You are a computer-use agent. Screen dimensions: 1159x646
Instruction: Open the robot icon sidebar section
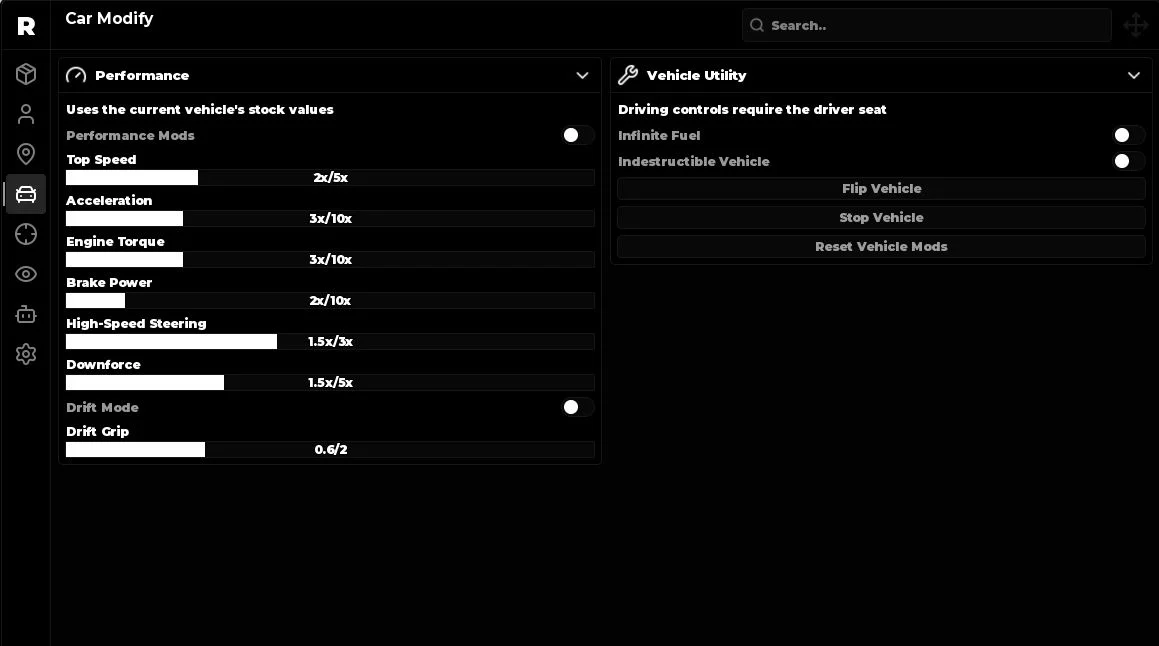point(26,314)
